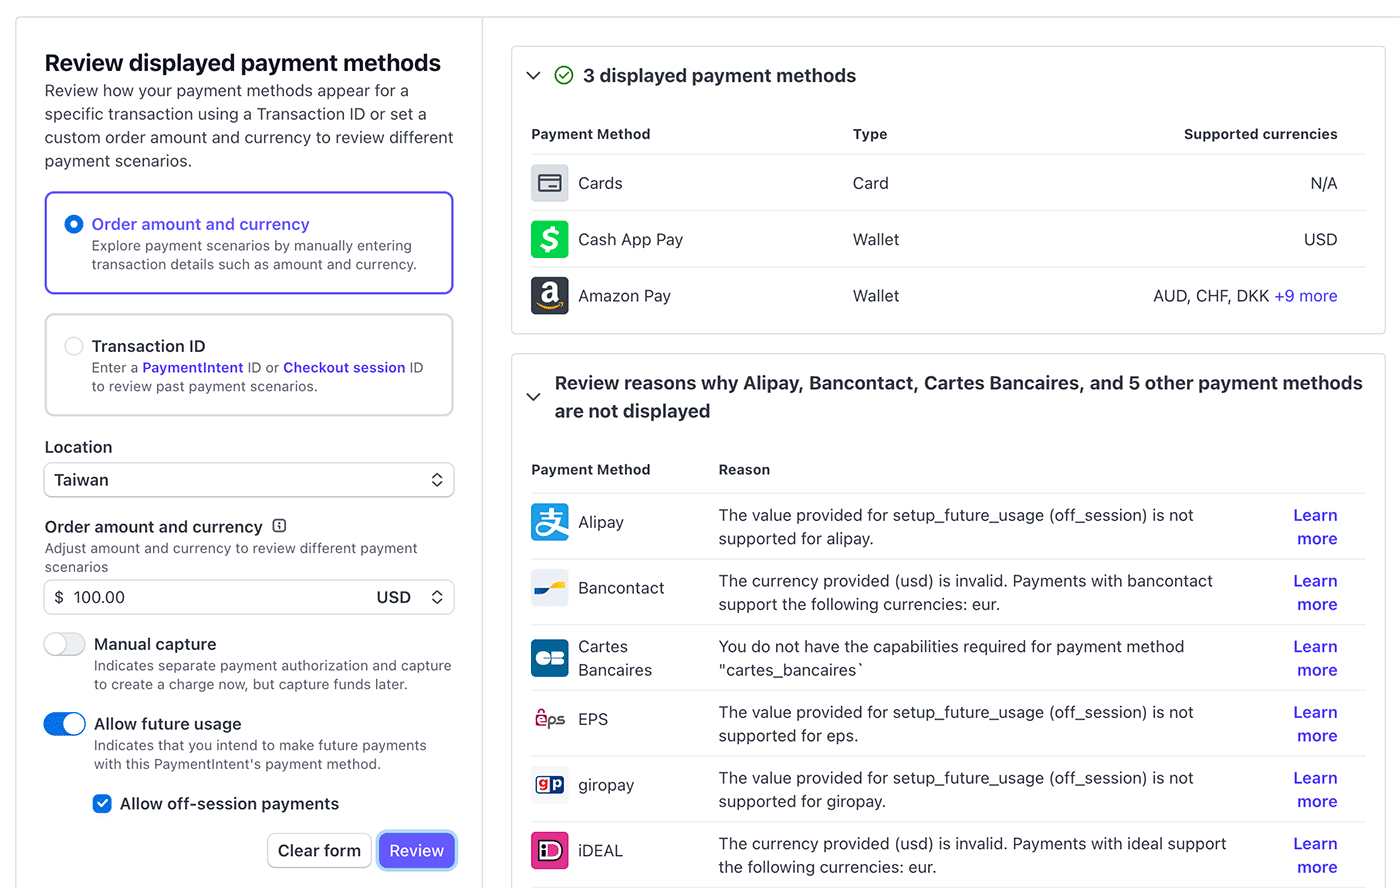1400x888 pixels.
Task: Collapse the 3 displayed payment methods section
Action: tap(533, 75)
